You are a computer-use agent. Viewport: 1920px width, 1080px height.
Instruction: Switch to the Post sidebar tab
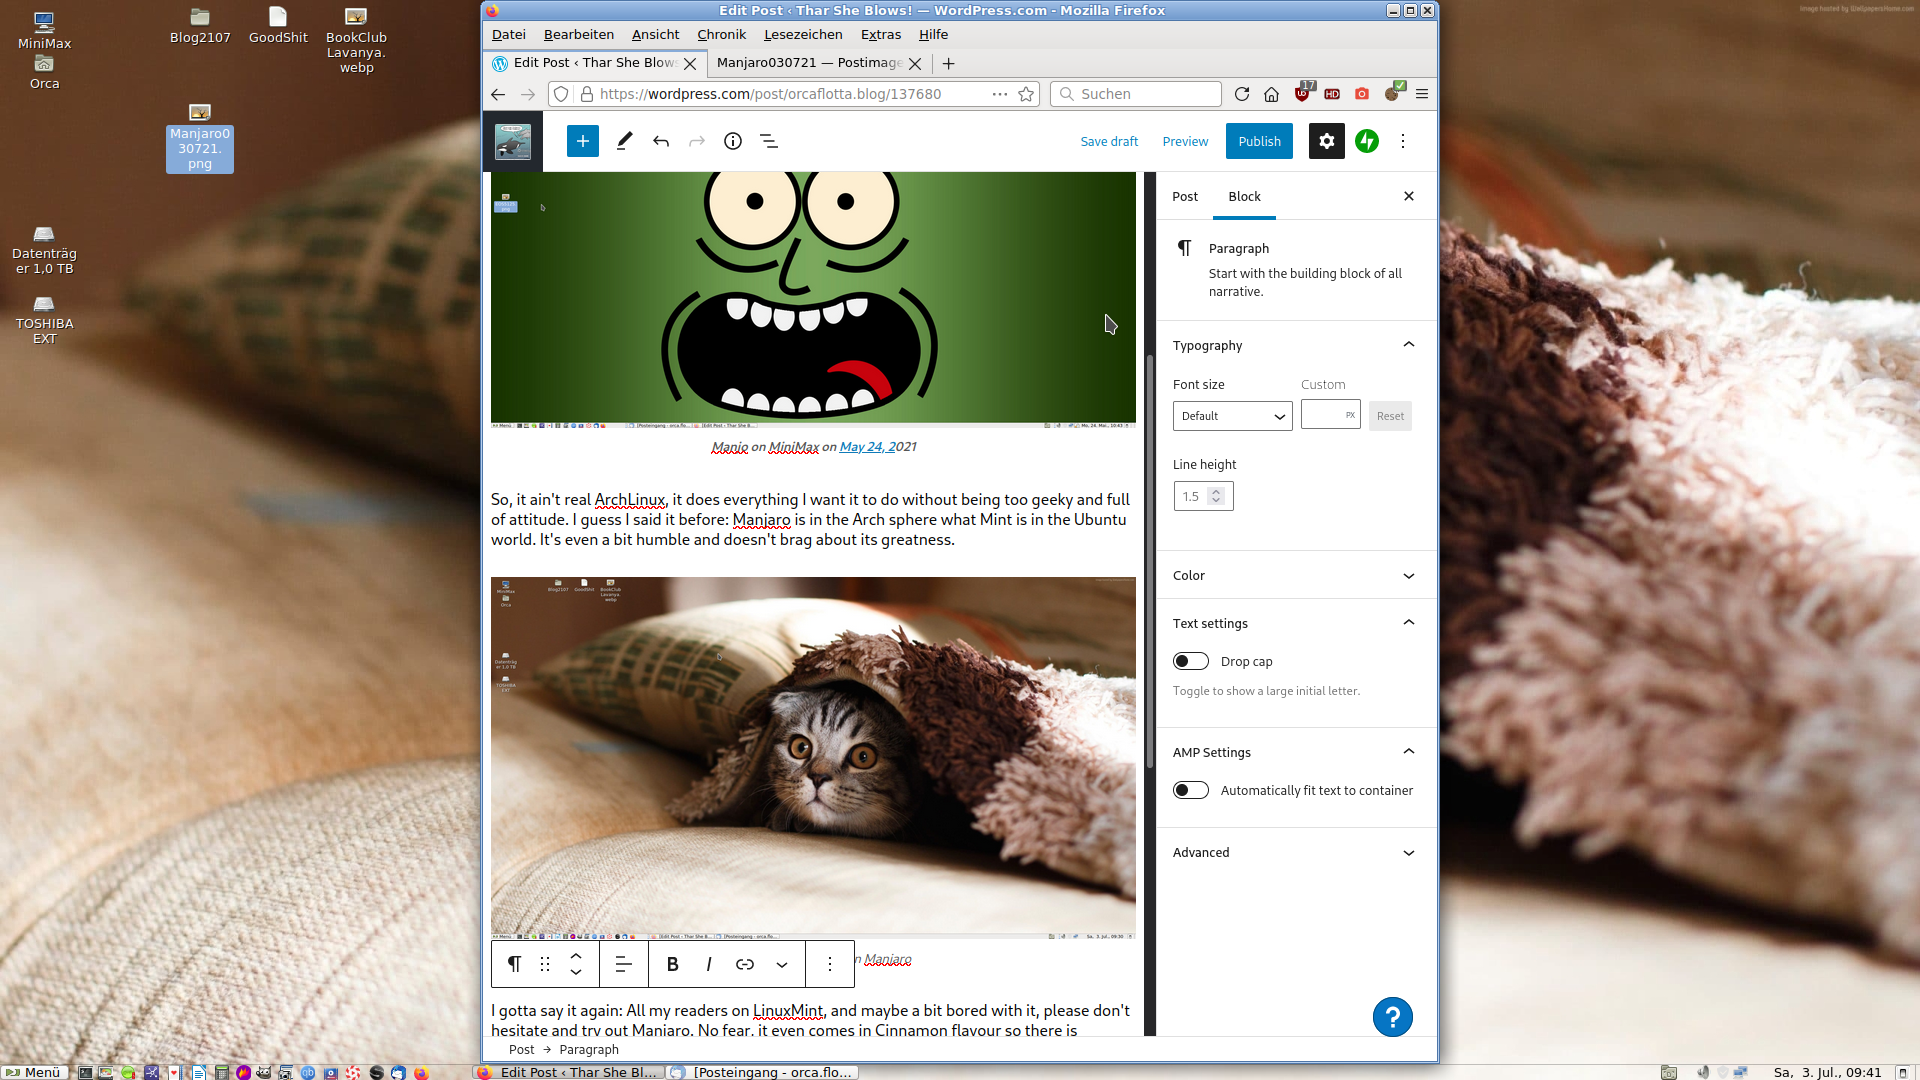tap(1185, 196)
